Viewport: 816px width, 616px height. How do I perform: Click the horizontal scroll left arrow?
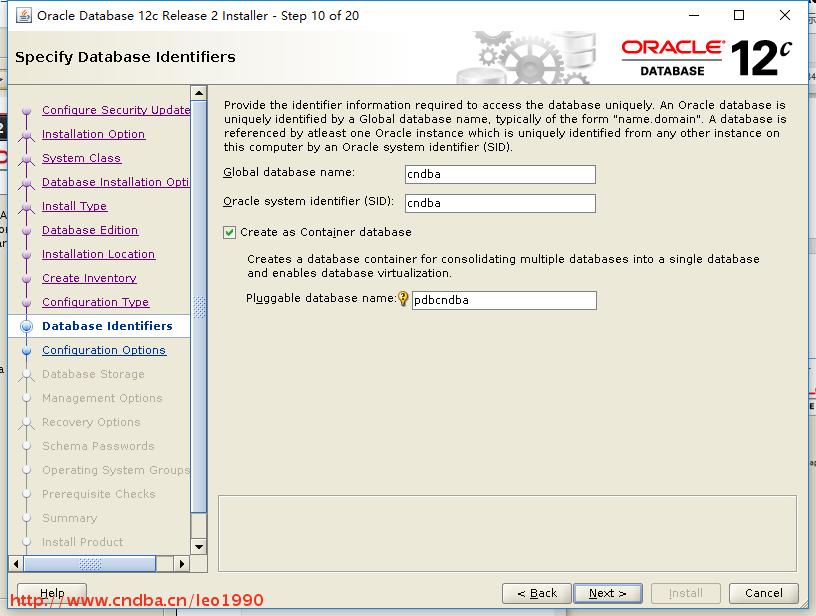pyautogui.click(x=16, y=563)
